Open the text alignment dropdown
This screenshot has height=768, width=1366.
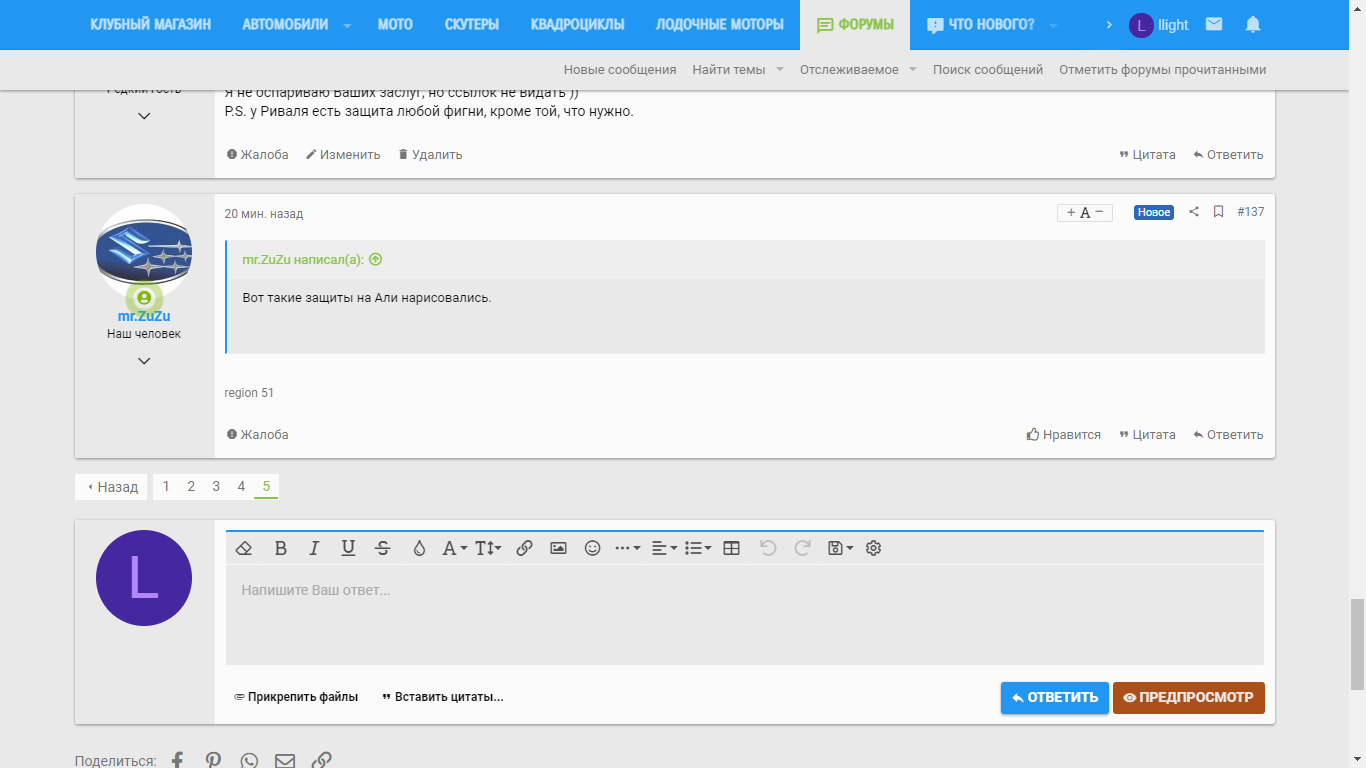tap(664, 548)
